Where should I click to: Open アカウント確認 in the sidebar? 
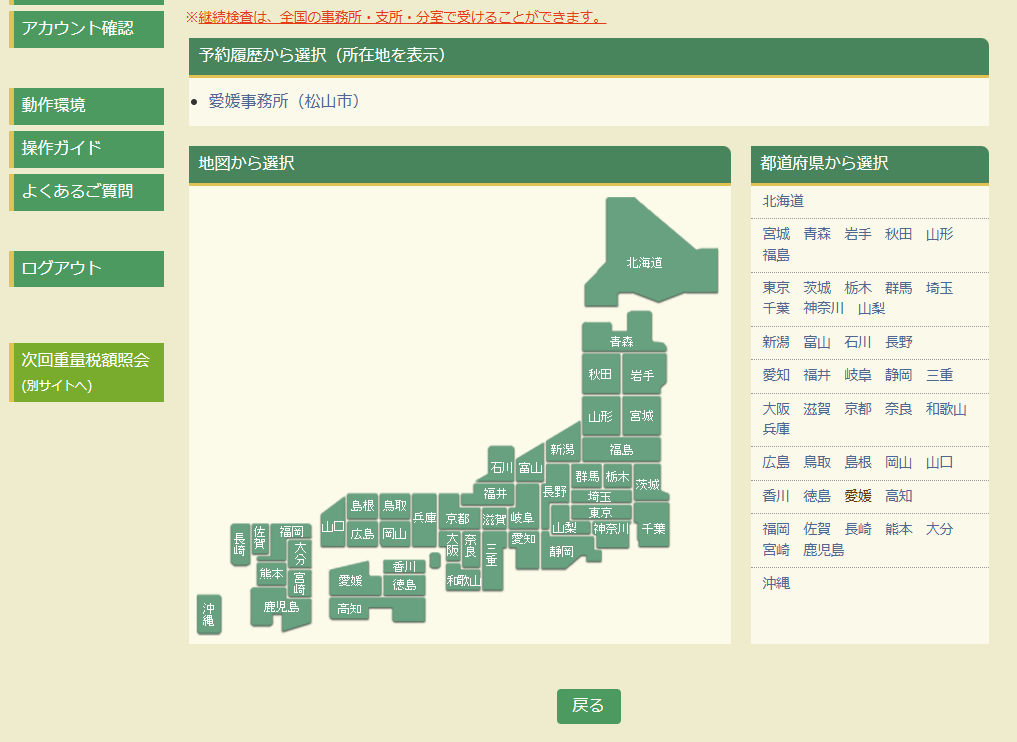point(87,28)
